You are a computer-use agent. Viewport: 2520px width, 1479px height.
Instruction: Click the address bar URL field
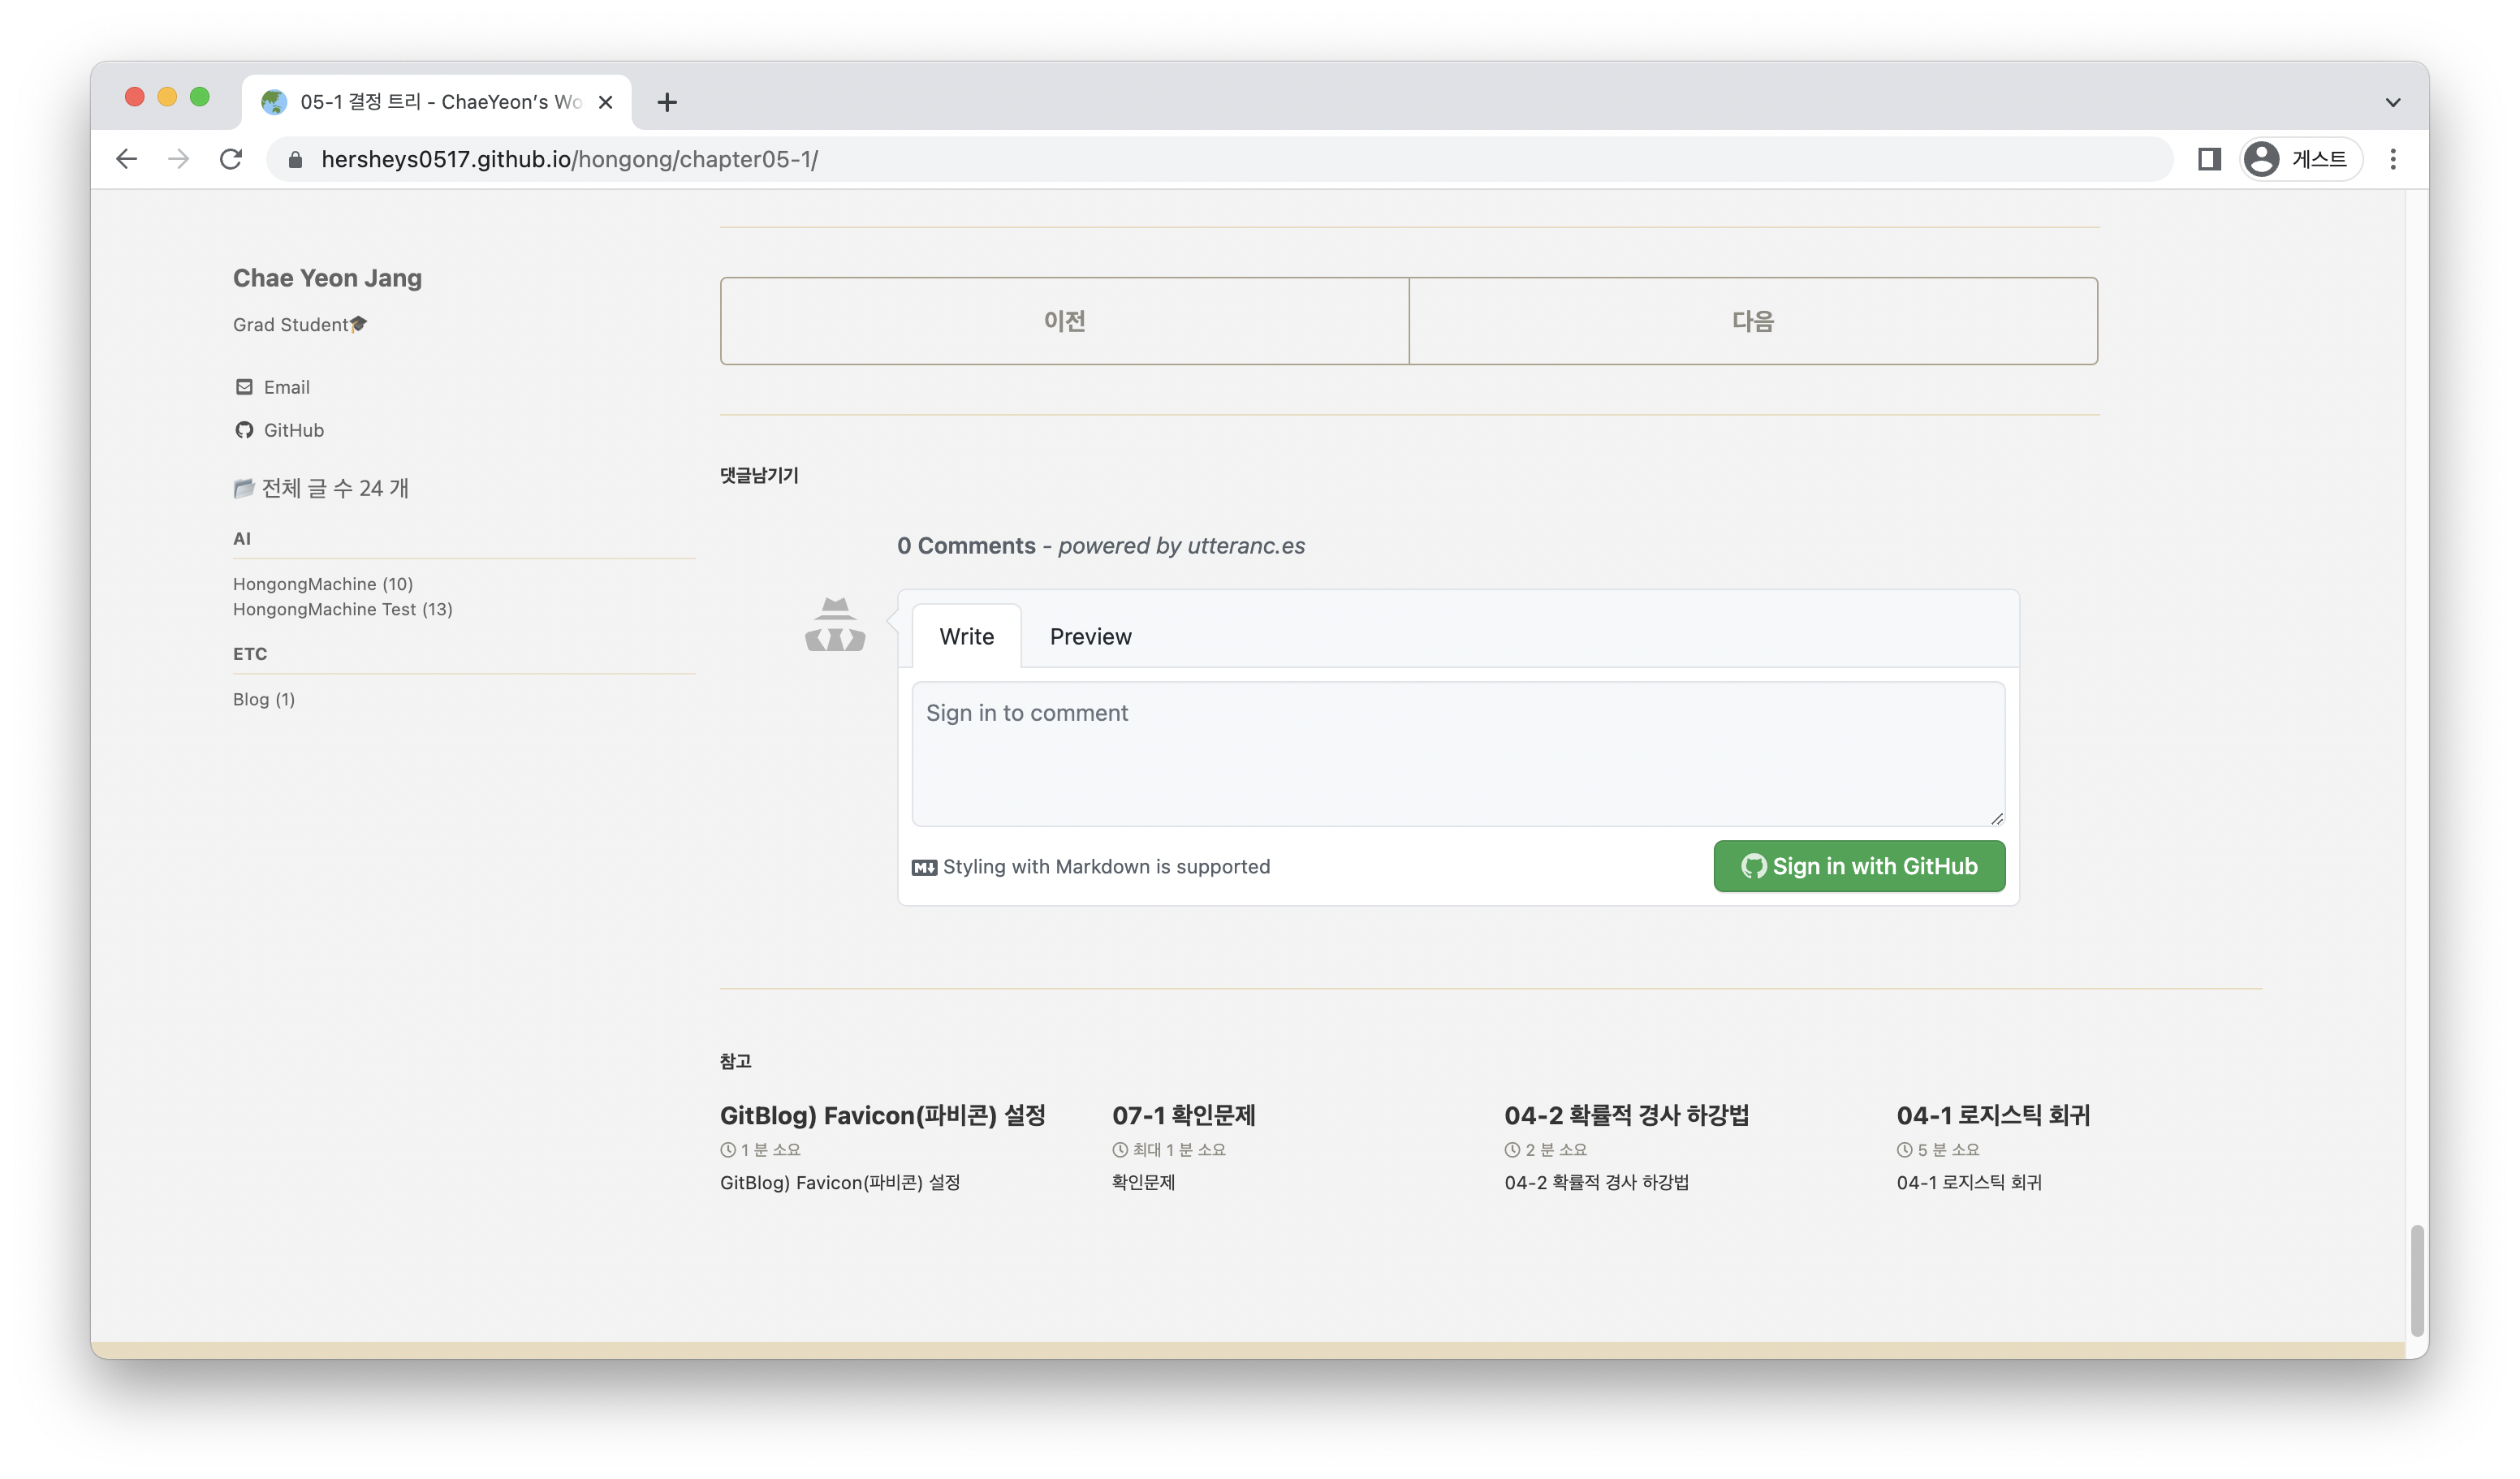pos(1220,159)
